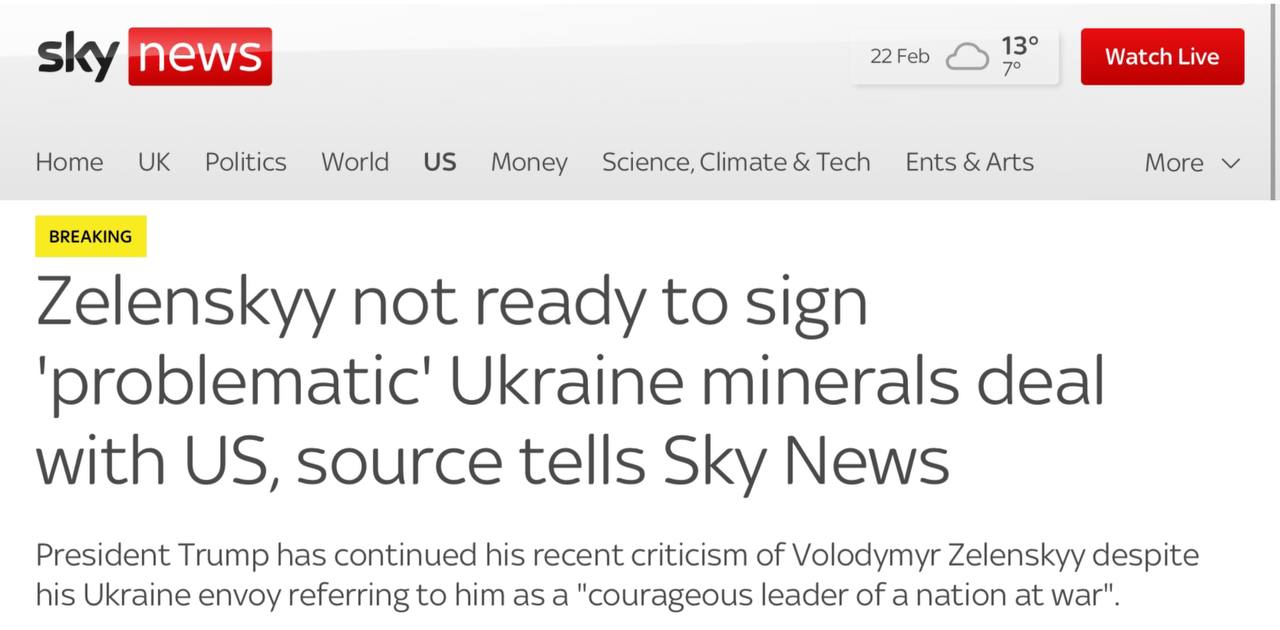Go to the Home section
The image size is (1280, 630).
pyautogui.click(x=69, y=162)
